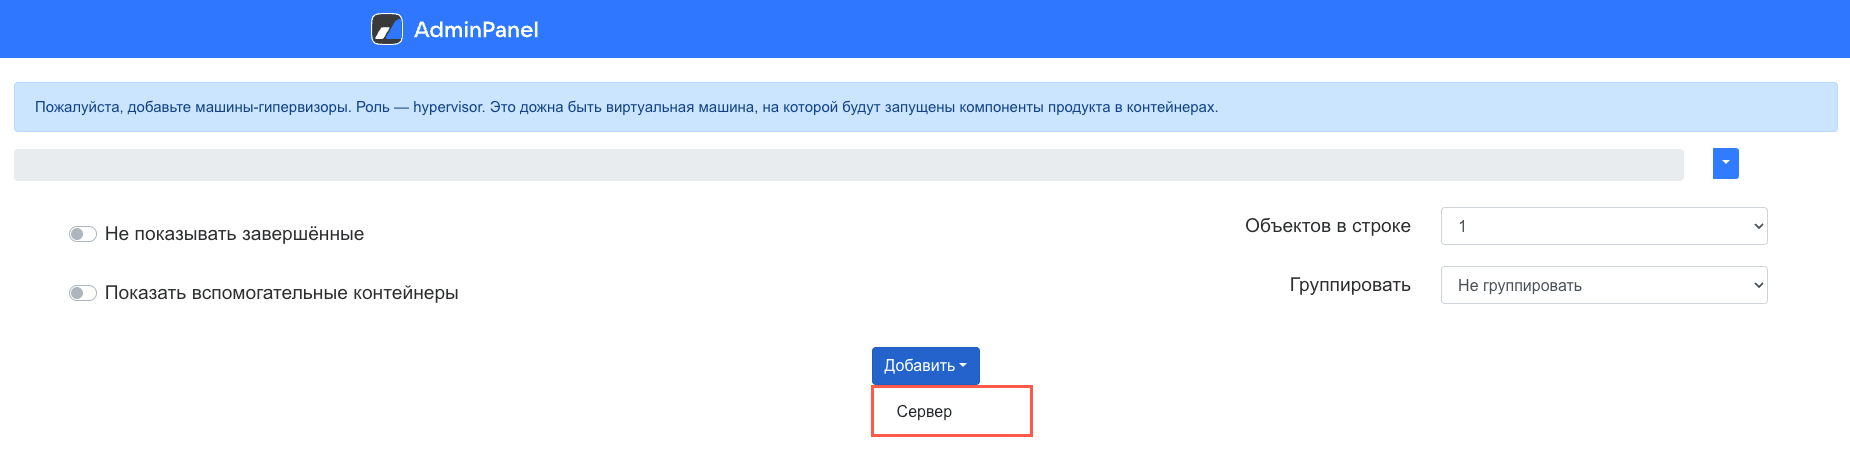Click the "Группировать" label
Image resolution: width=1850 pixels, height=473 pixels.
pos(1349,285)
